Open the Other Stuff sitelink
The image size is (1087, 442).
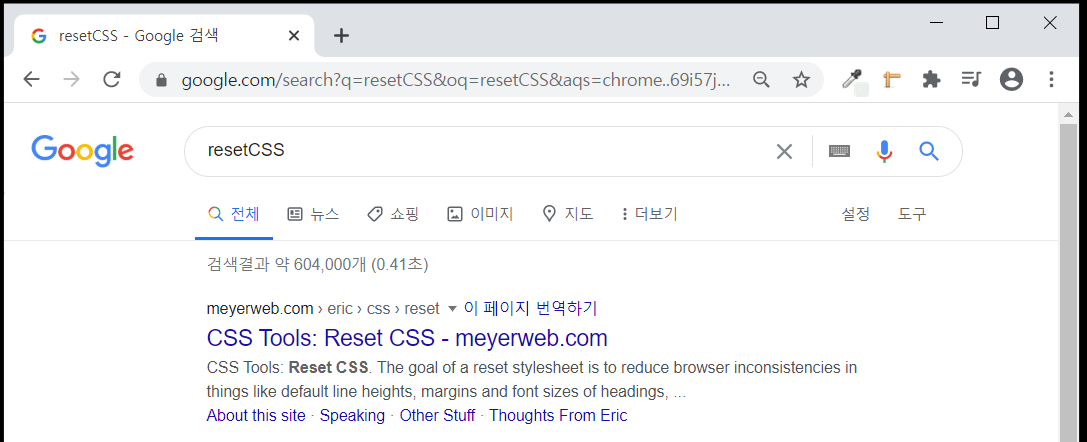click(x=437, y=416)
